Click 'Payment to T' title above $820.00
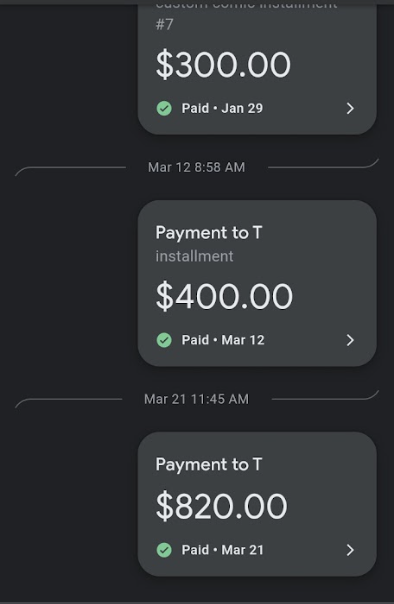The width and height of the screenshot is (394, 604). click(x=209, y=465)
